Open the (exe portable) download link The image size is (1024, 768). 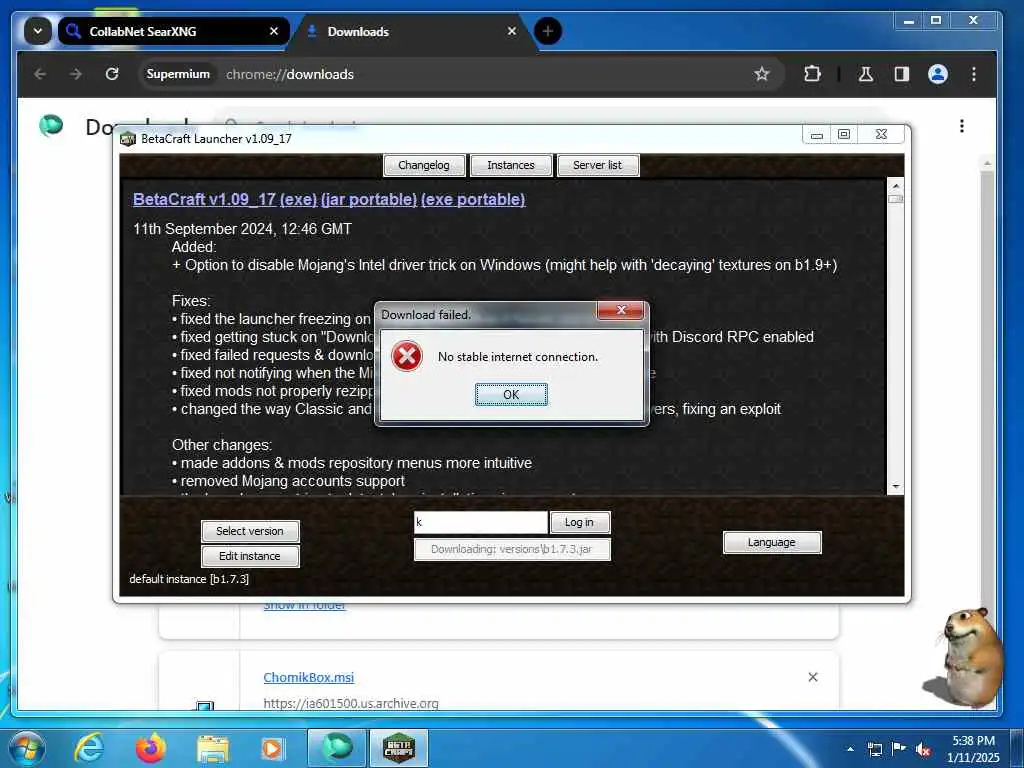(473, 199)
